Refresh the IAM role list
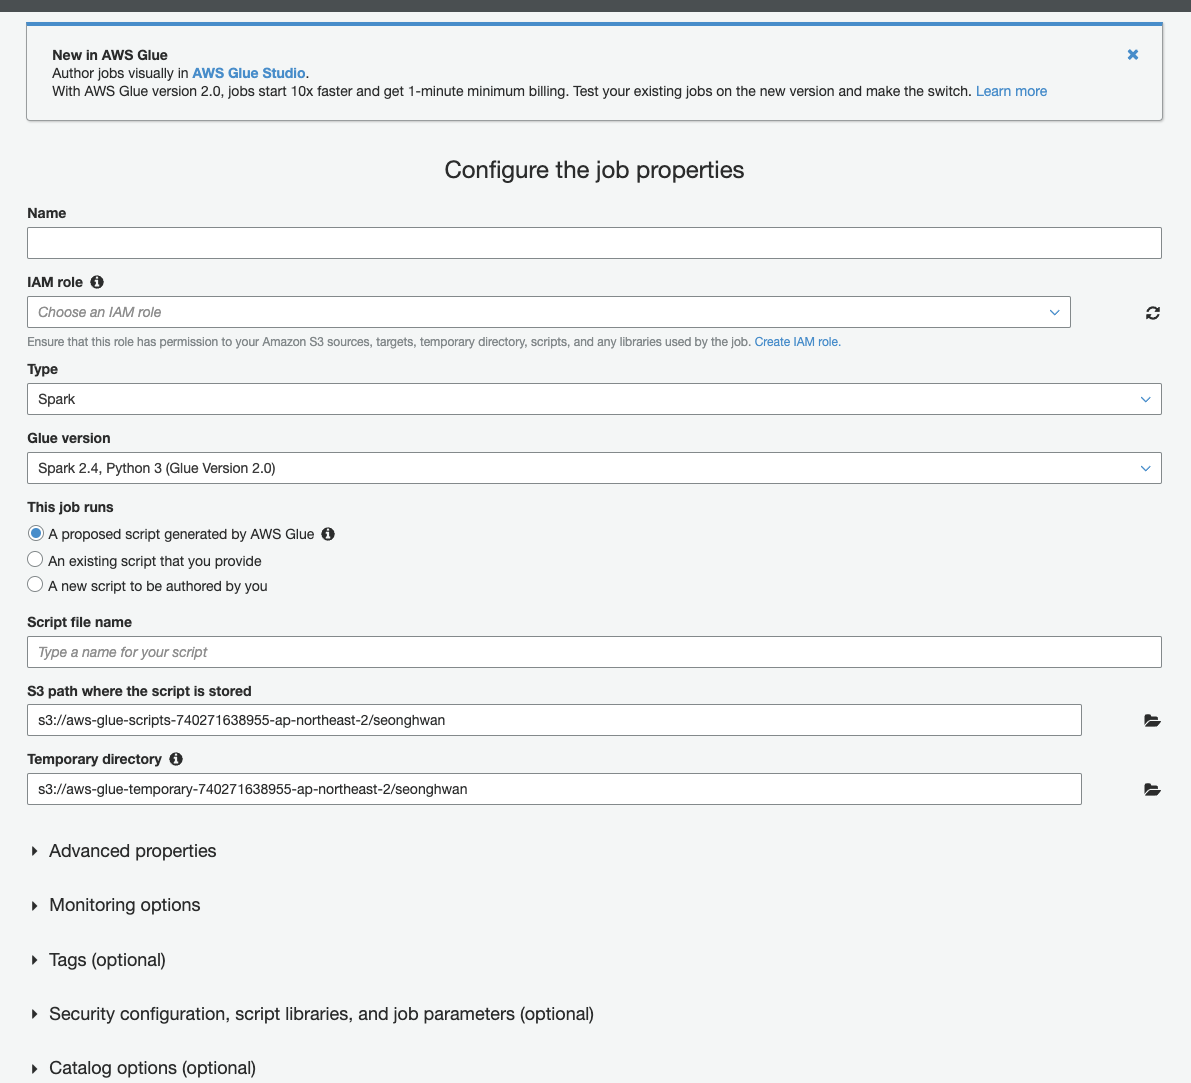 (1152, 312)
